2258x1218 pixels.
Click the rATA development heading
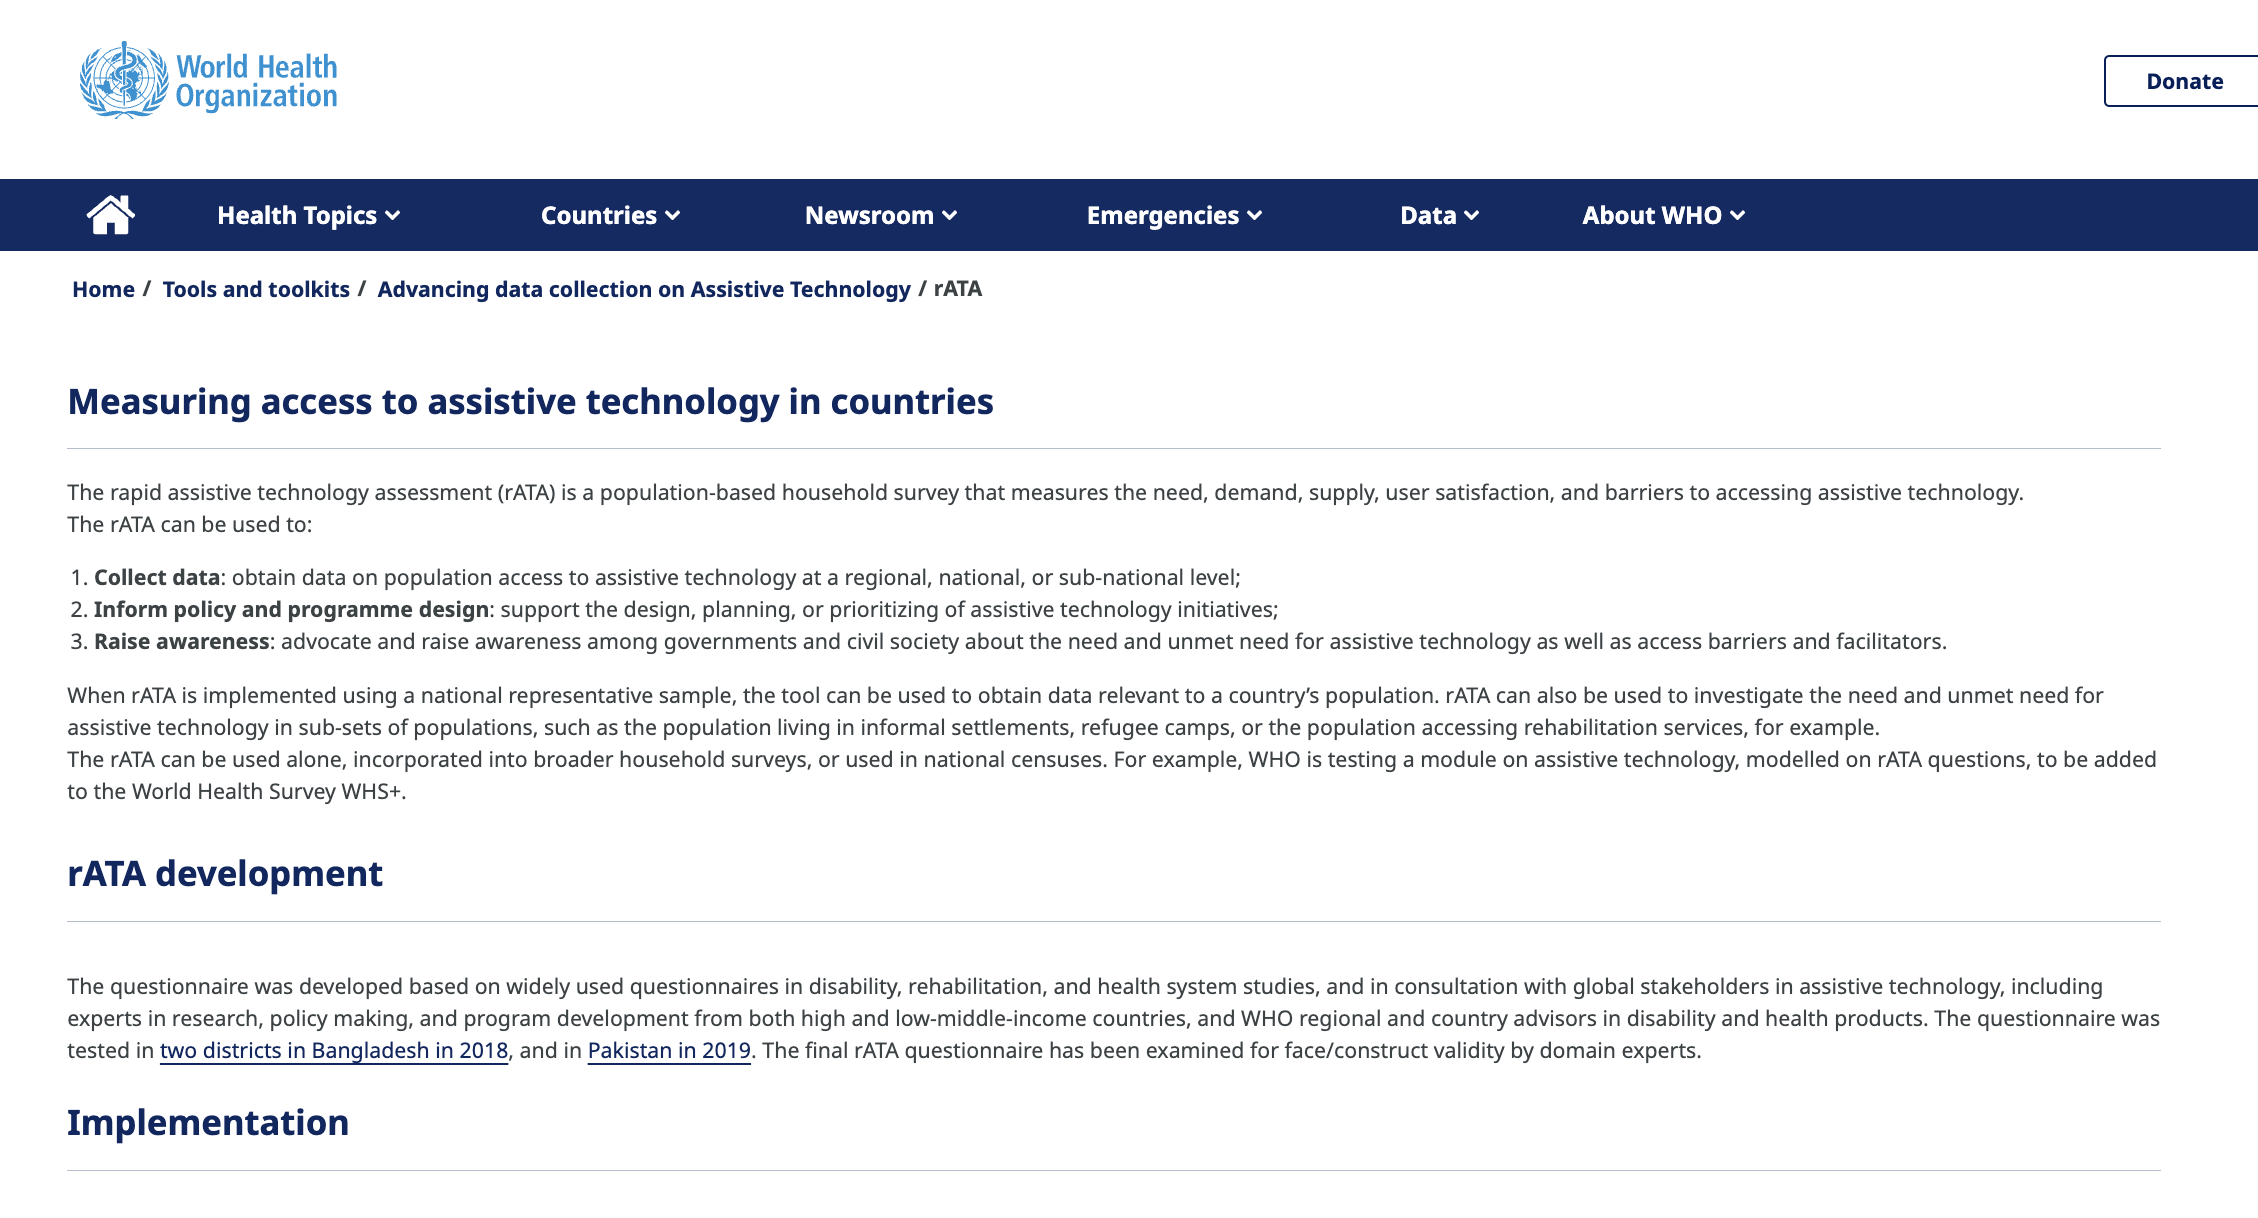225,873
